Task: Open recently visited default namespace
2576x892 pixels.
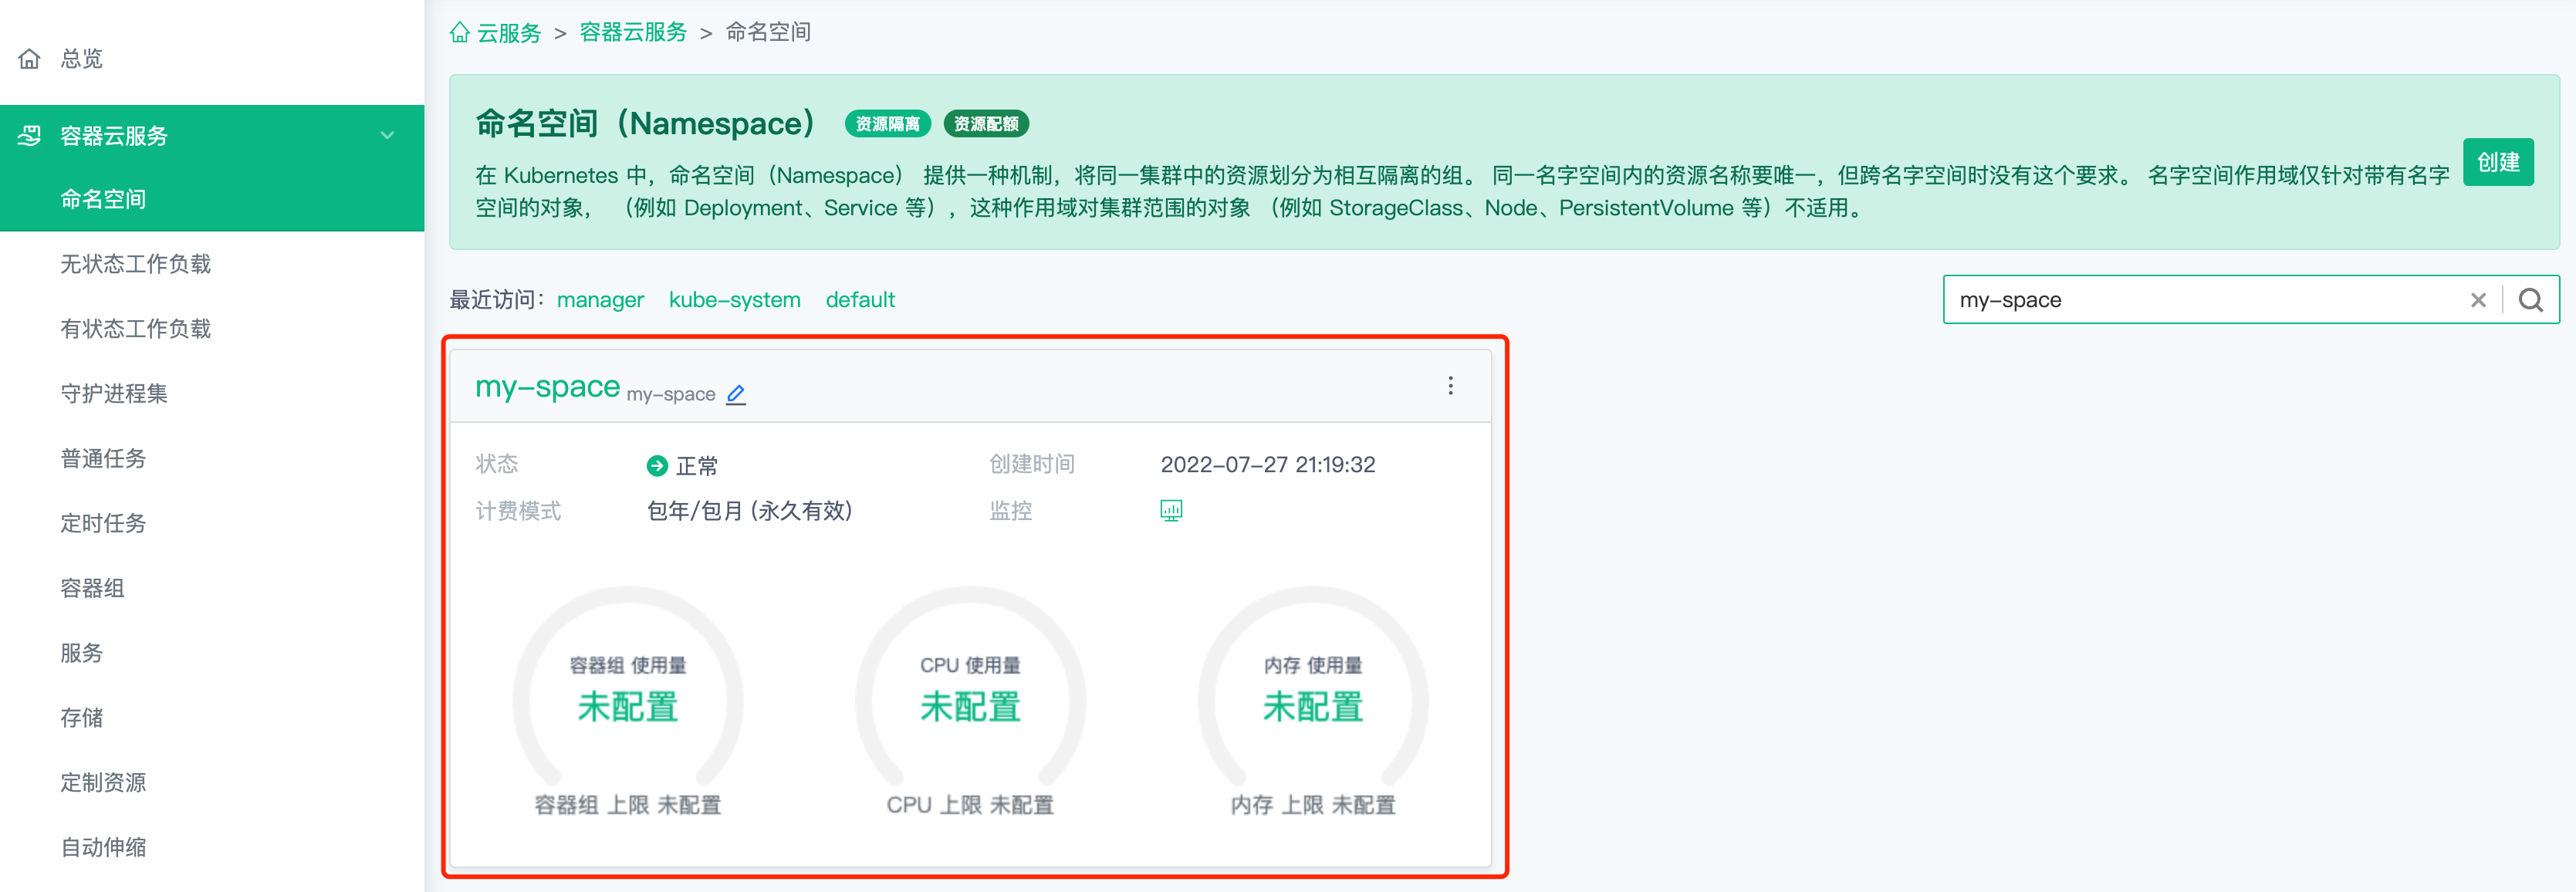Action: 860,300
